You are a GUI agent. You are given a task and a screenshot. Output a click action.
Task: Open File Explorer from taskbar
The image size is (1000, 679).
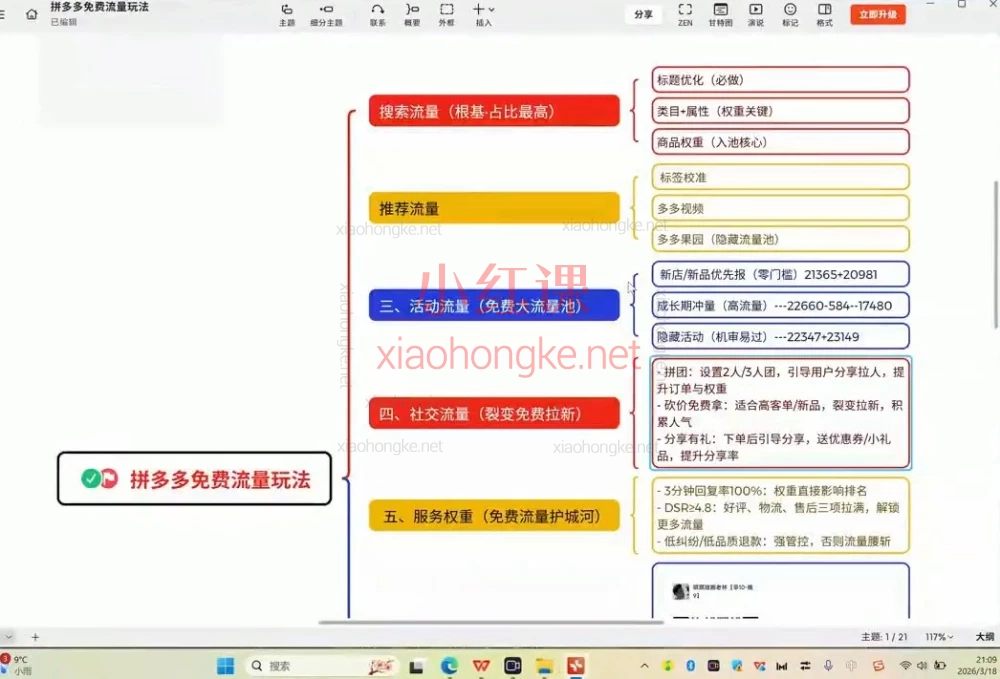pos(544,666)
